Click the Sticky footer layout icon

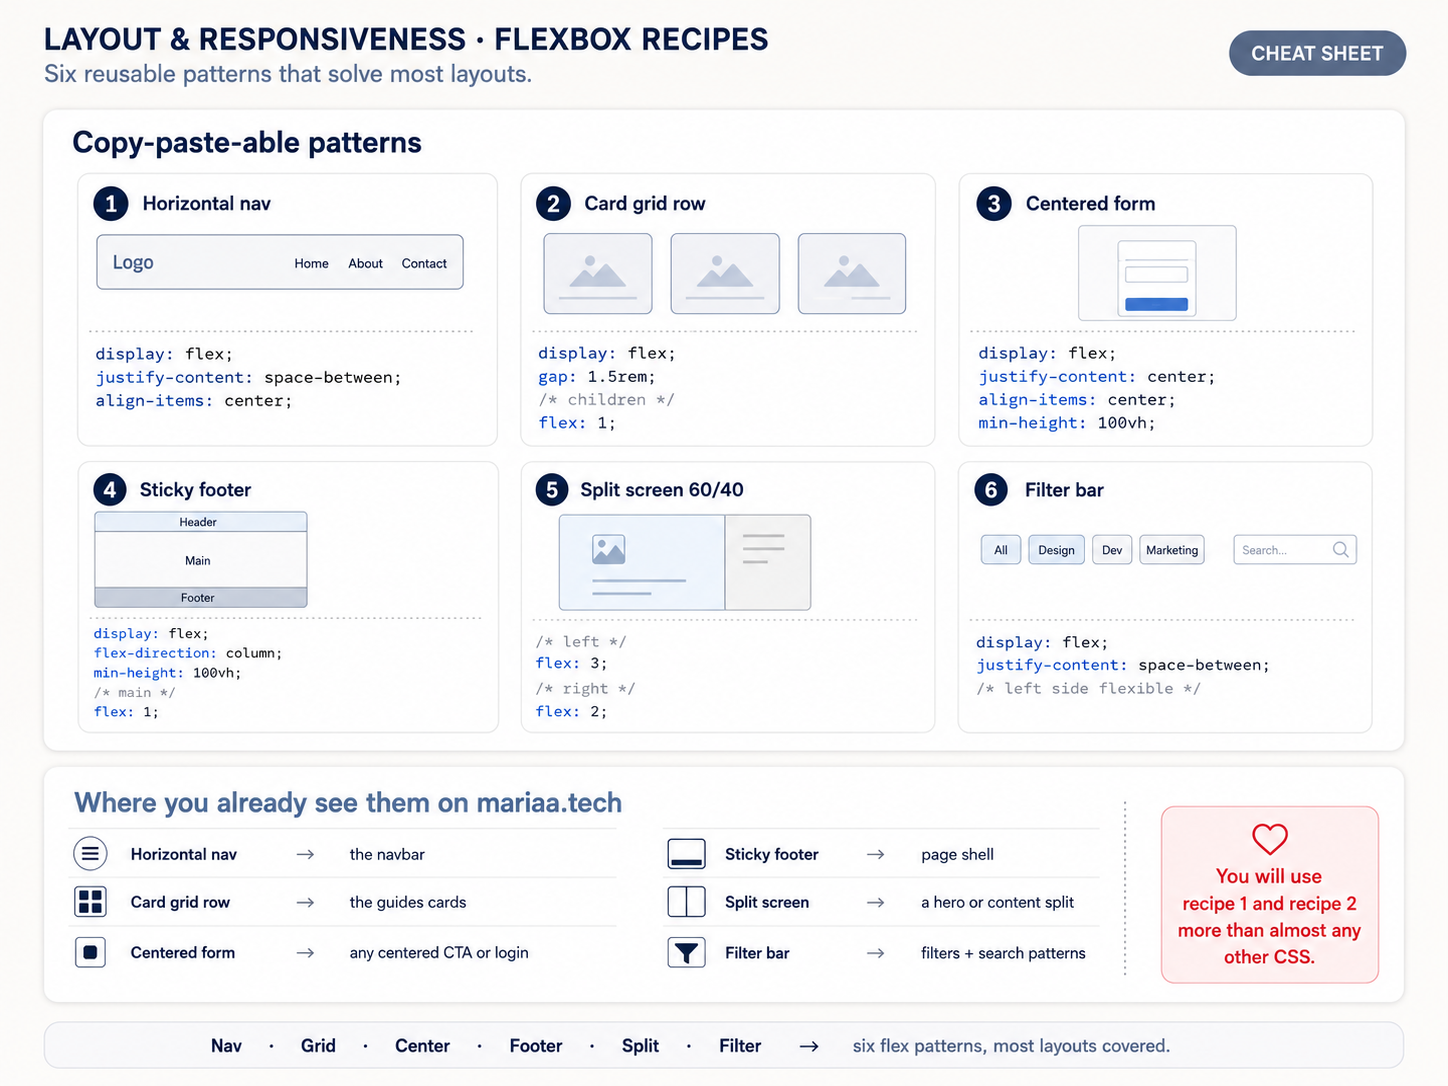pyautogui.click(x=686, y=854)
